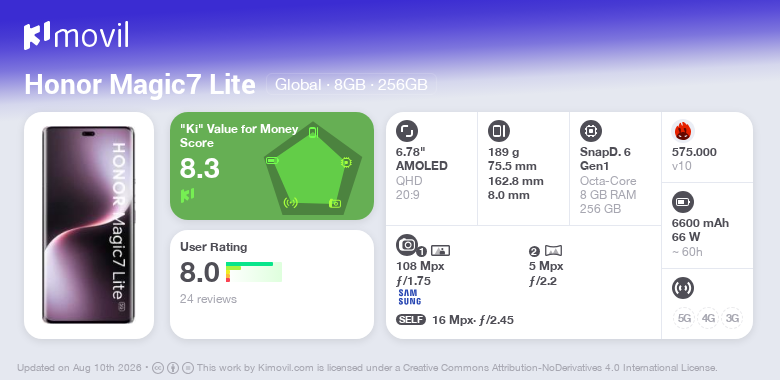Click the SELF selfie camera badge
The height and width of the screenshot is (380, 780).
pos(411,319)
